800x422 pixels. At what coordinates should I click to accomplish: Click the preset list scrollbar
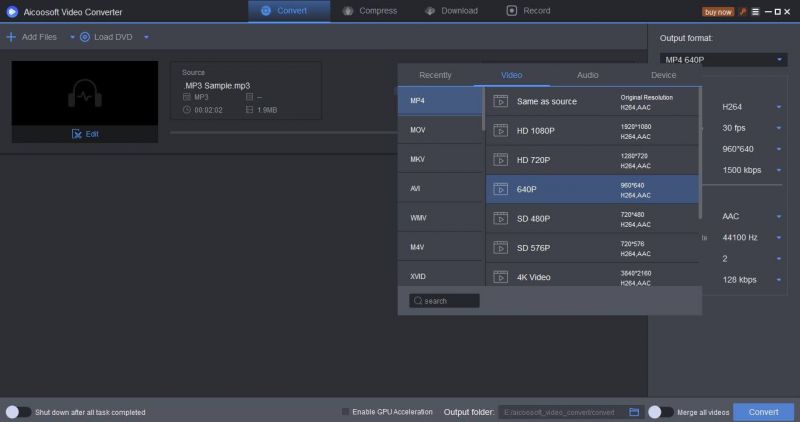[700, 153]
